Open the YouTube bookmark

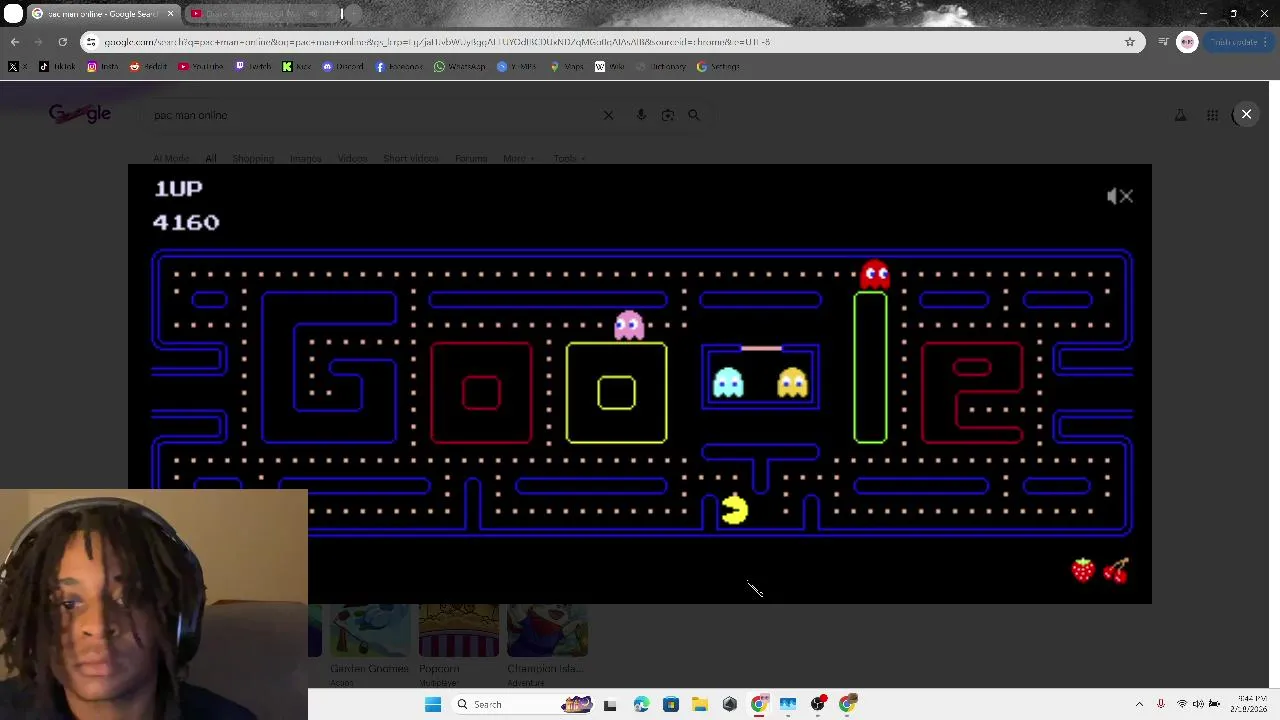(x=200, y=67)
